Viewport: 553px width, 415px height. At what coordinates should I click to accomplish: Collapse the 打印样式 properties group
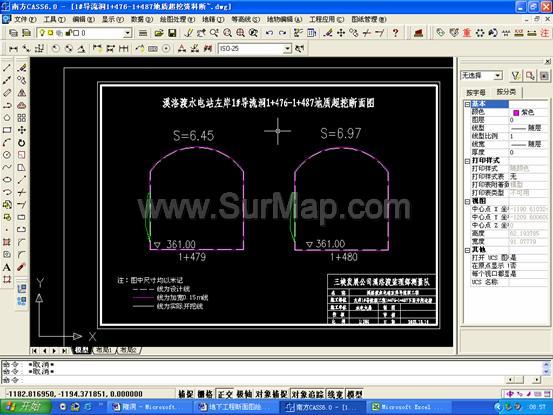pyautogui.click(x=467, y=161)
